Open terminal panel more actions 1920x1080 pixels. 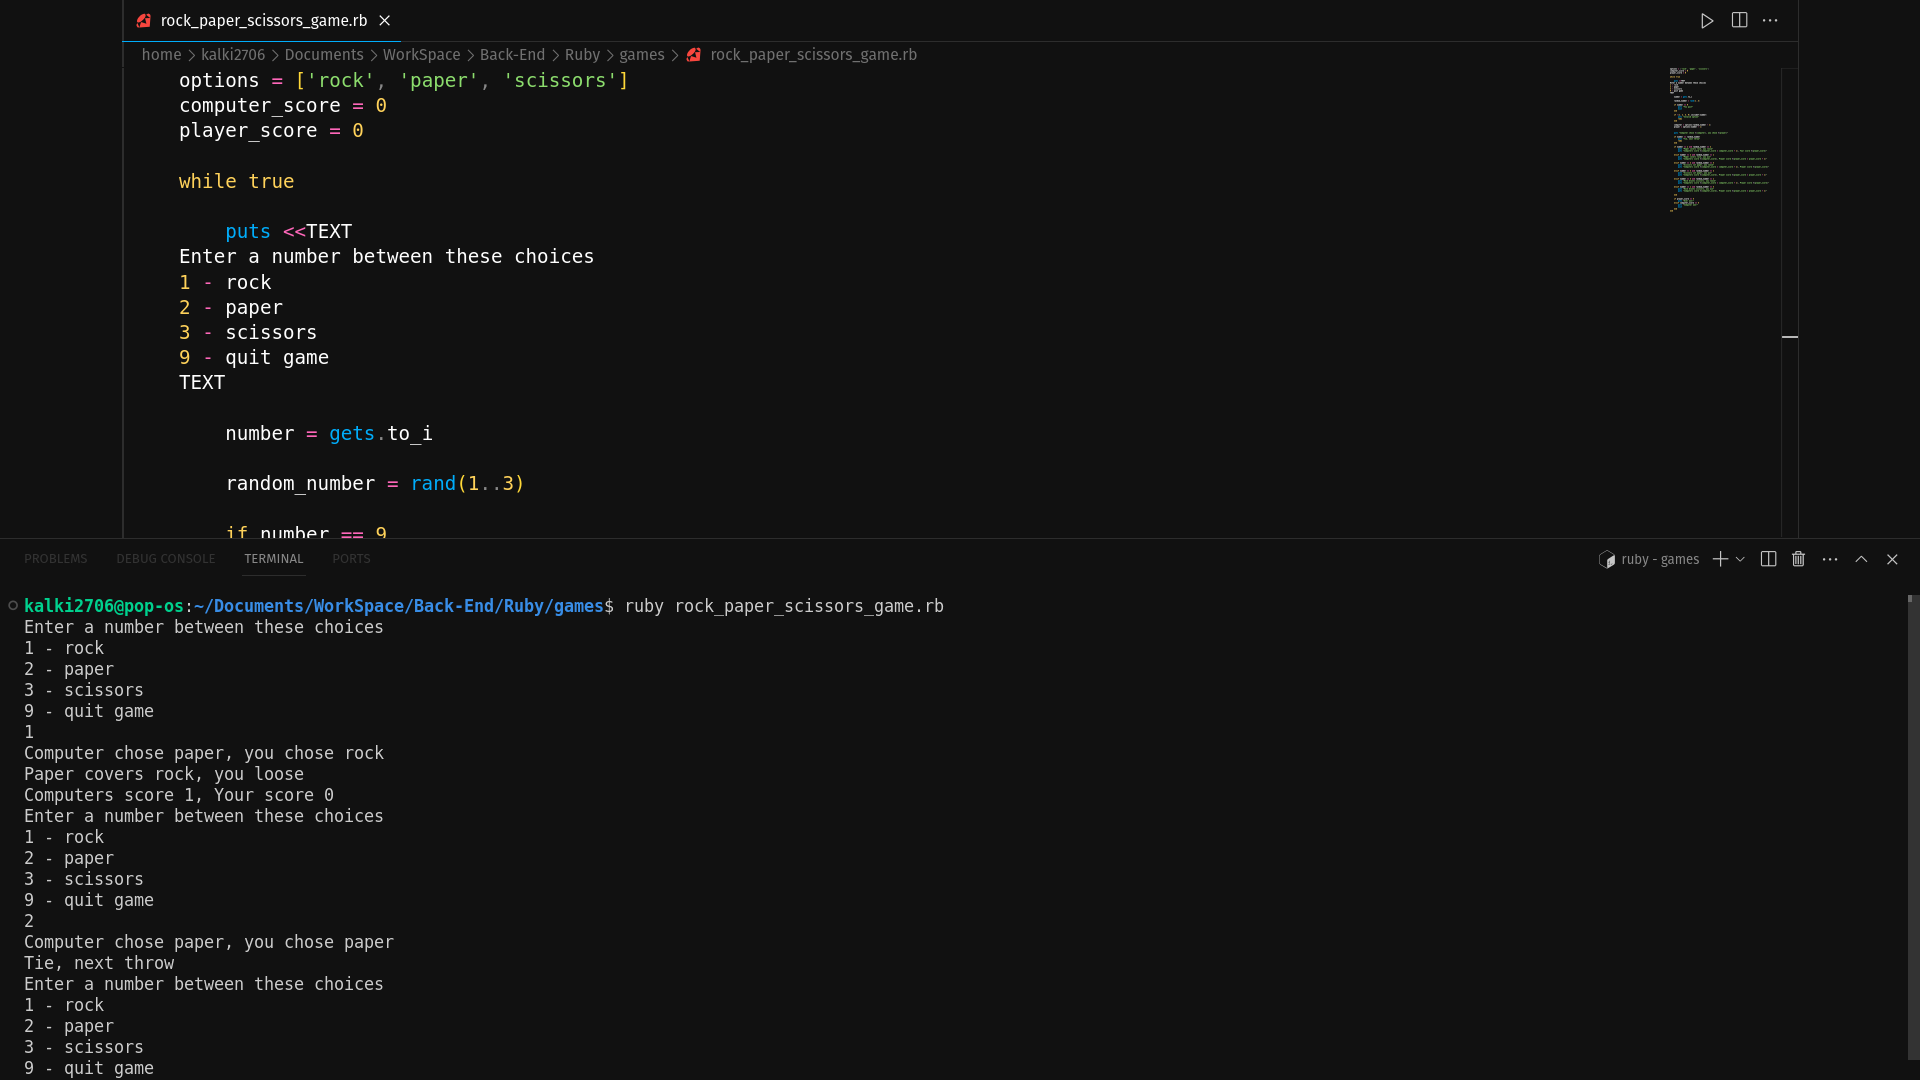(x=1830, y=559)
